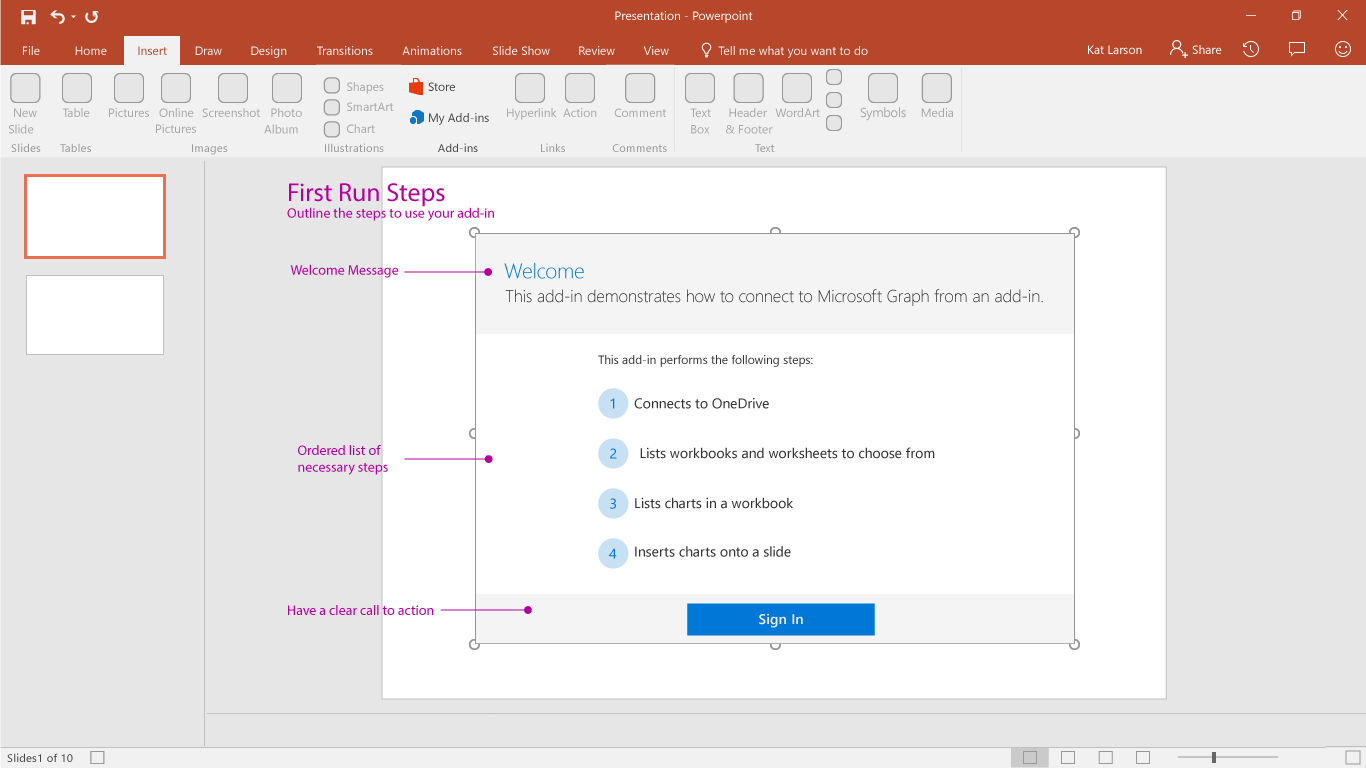The image size is (1366, 768).
Task: Click the Pictures button
Action: 128,97
